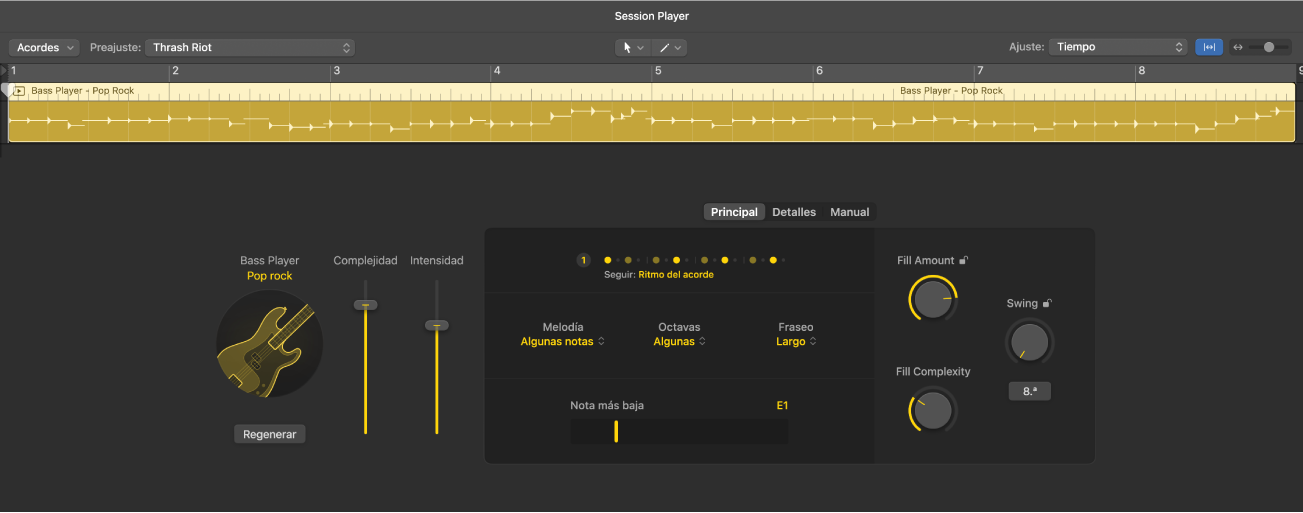The height and width of the screenshot is (513, 1303).
Task: Click the pattern variation number 1 badge
Action: pyautogui.click(x=583, y=260)
